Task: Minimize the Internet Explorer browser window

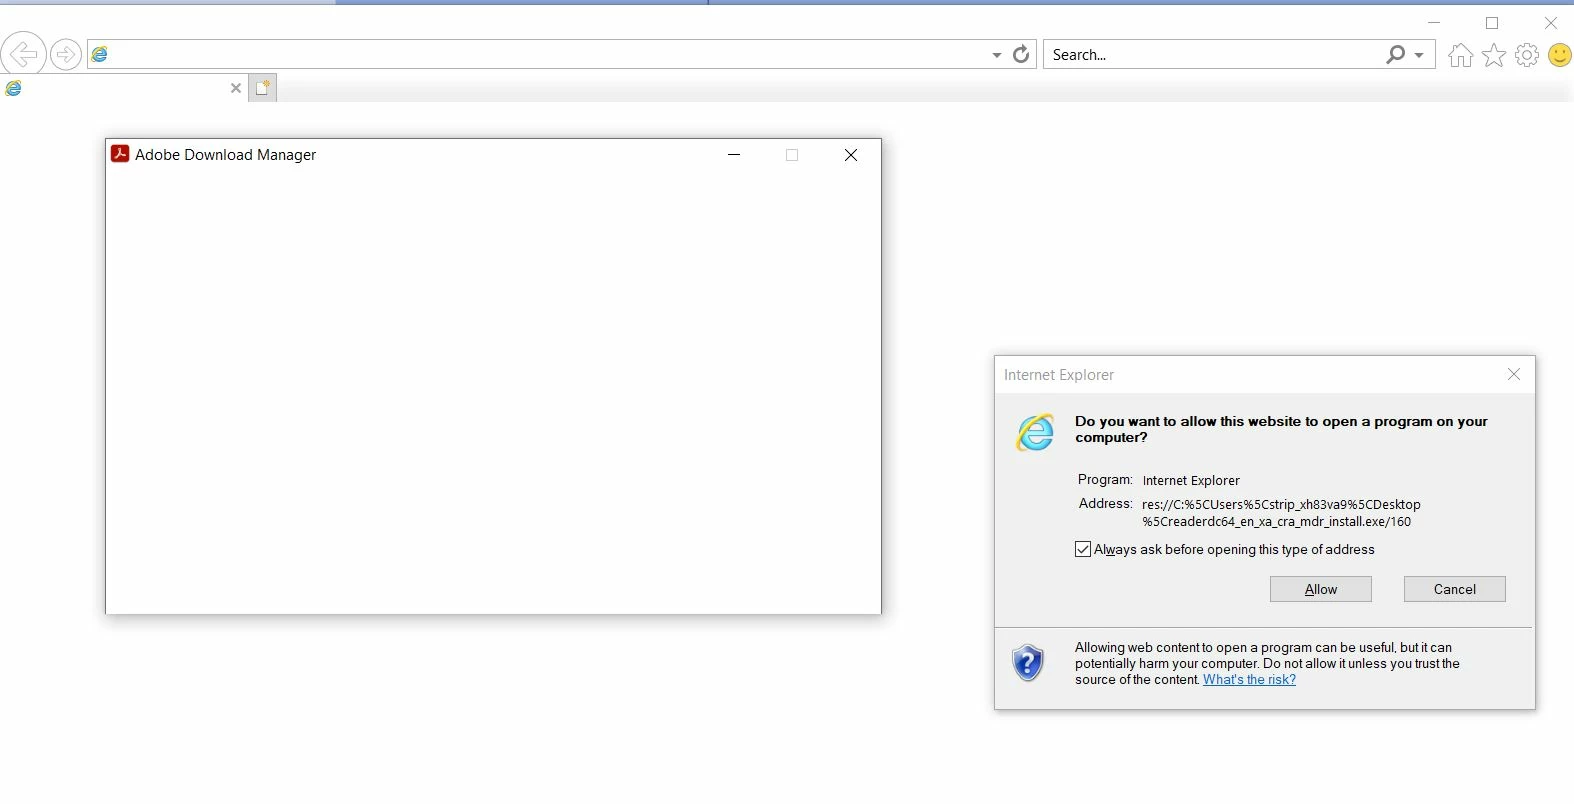Action: pyautogui.click(x=1434, y=22)
